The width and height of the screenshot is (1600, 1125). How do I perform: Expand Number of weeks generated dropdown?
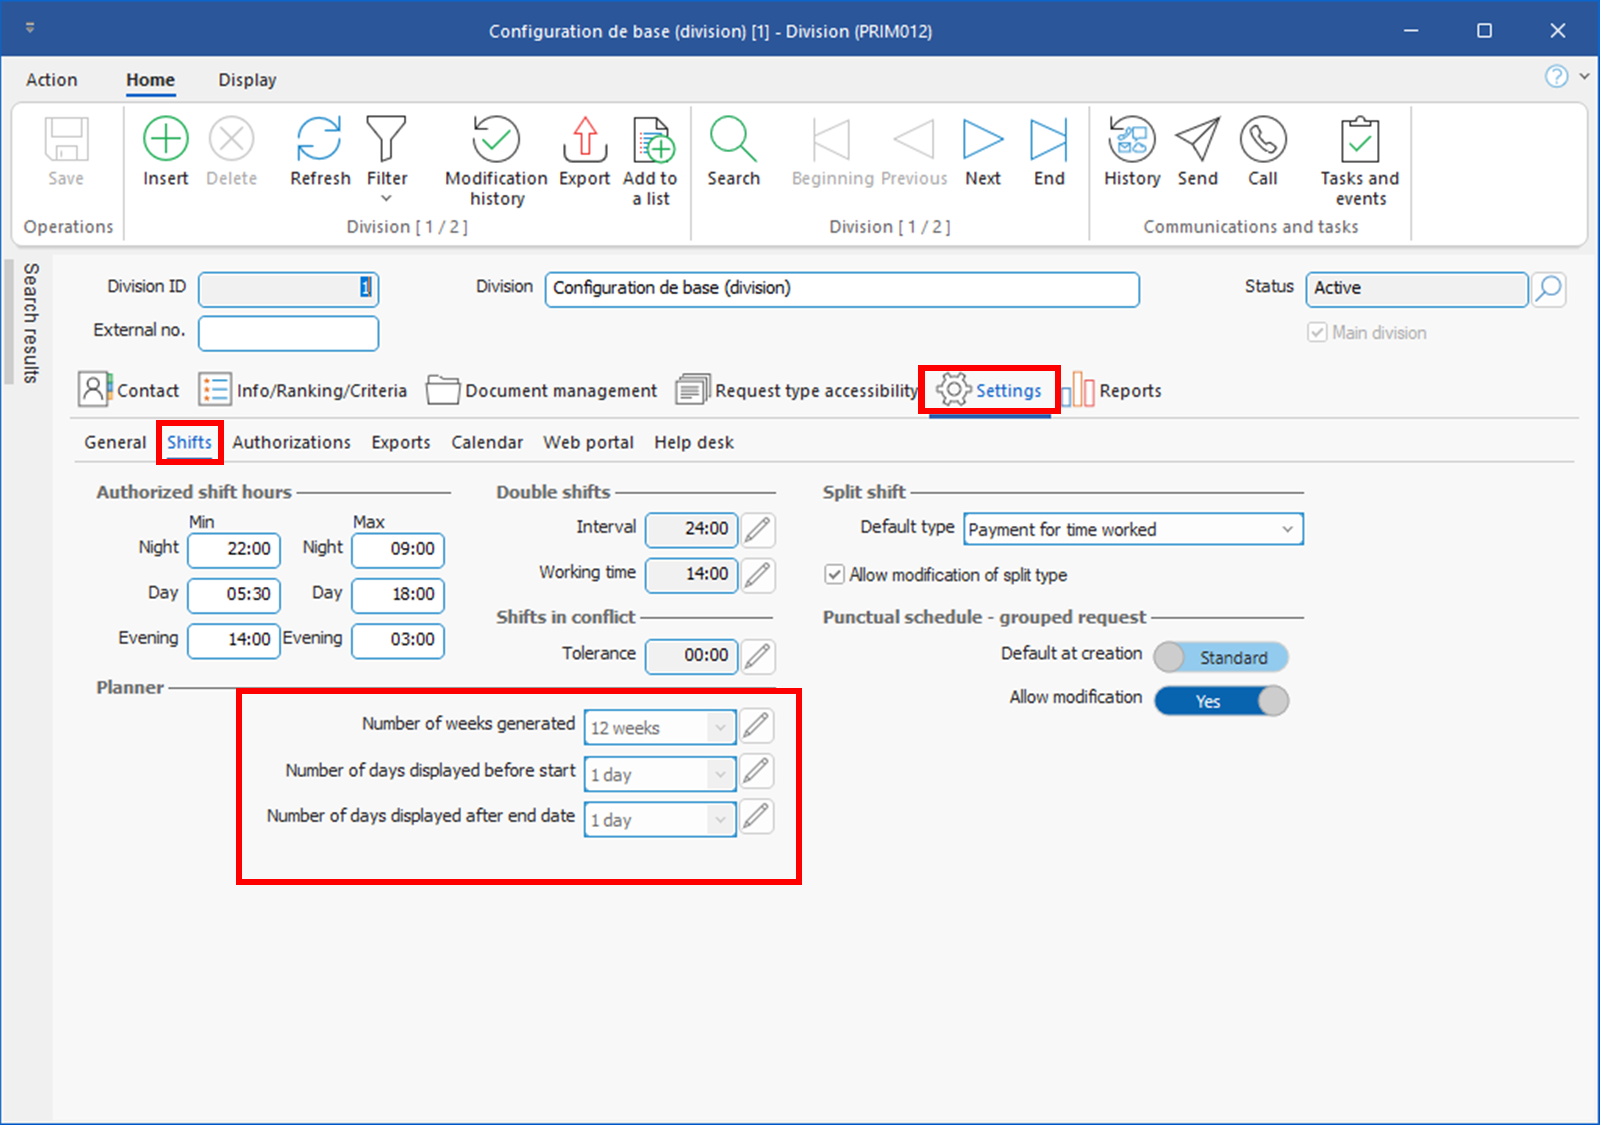(x=719, y=728)
